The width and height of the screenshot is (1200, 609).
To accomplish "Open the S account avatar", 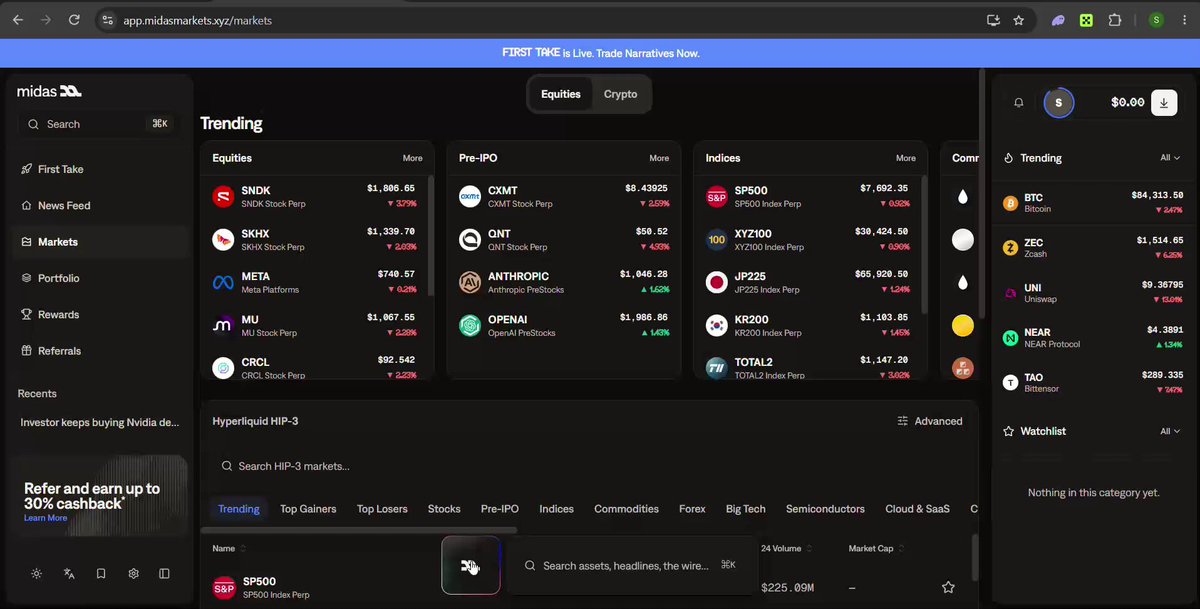I will (x=1059, y=102).
